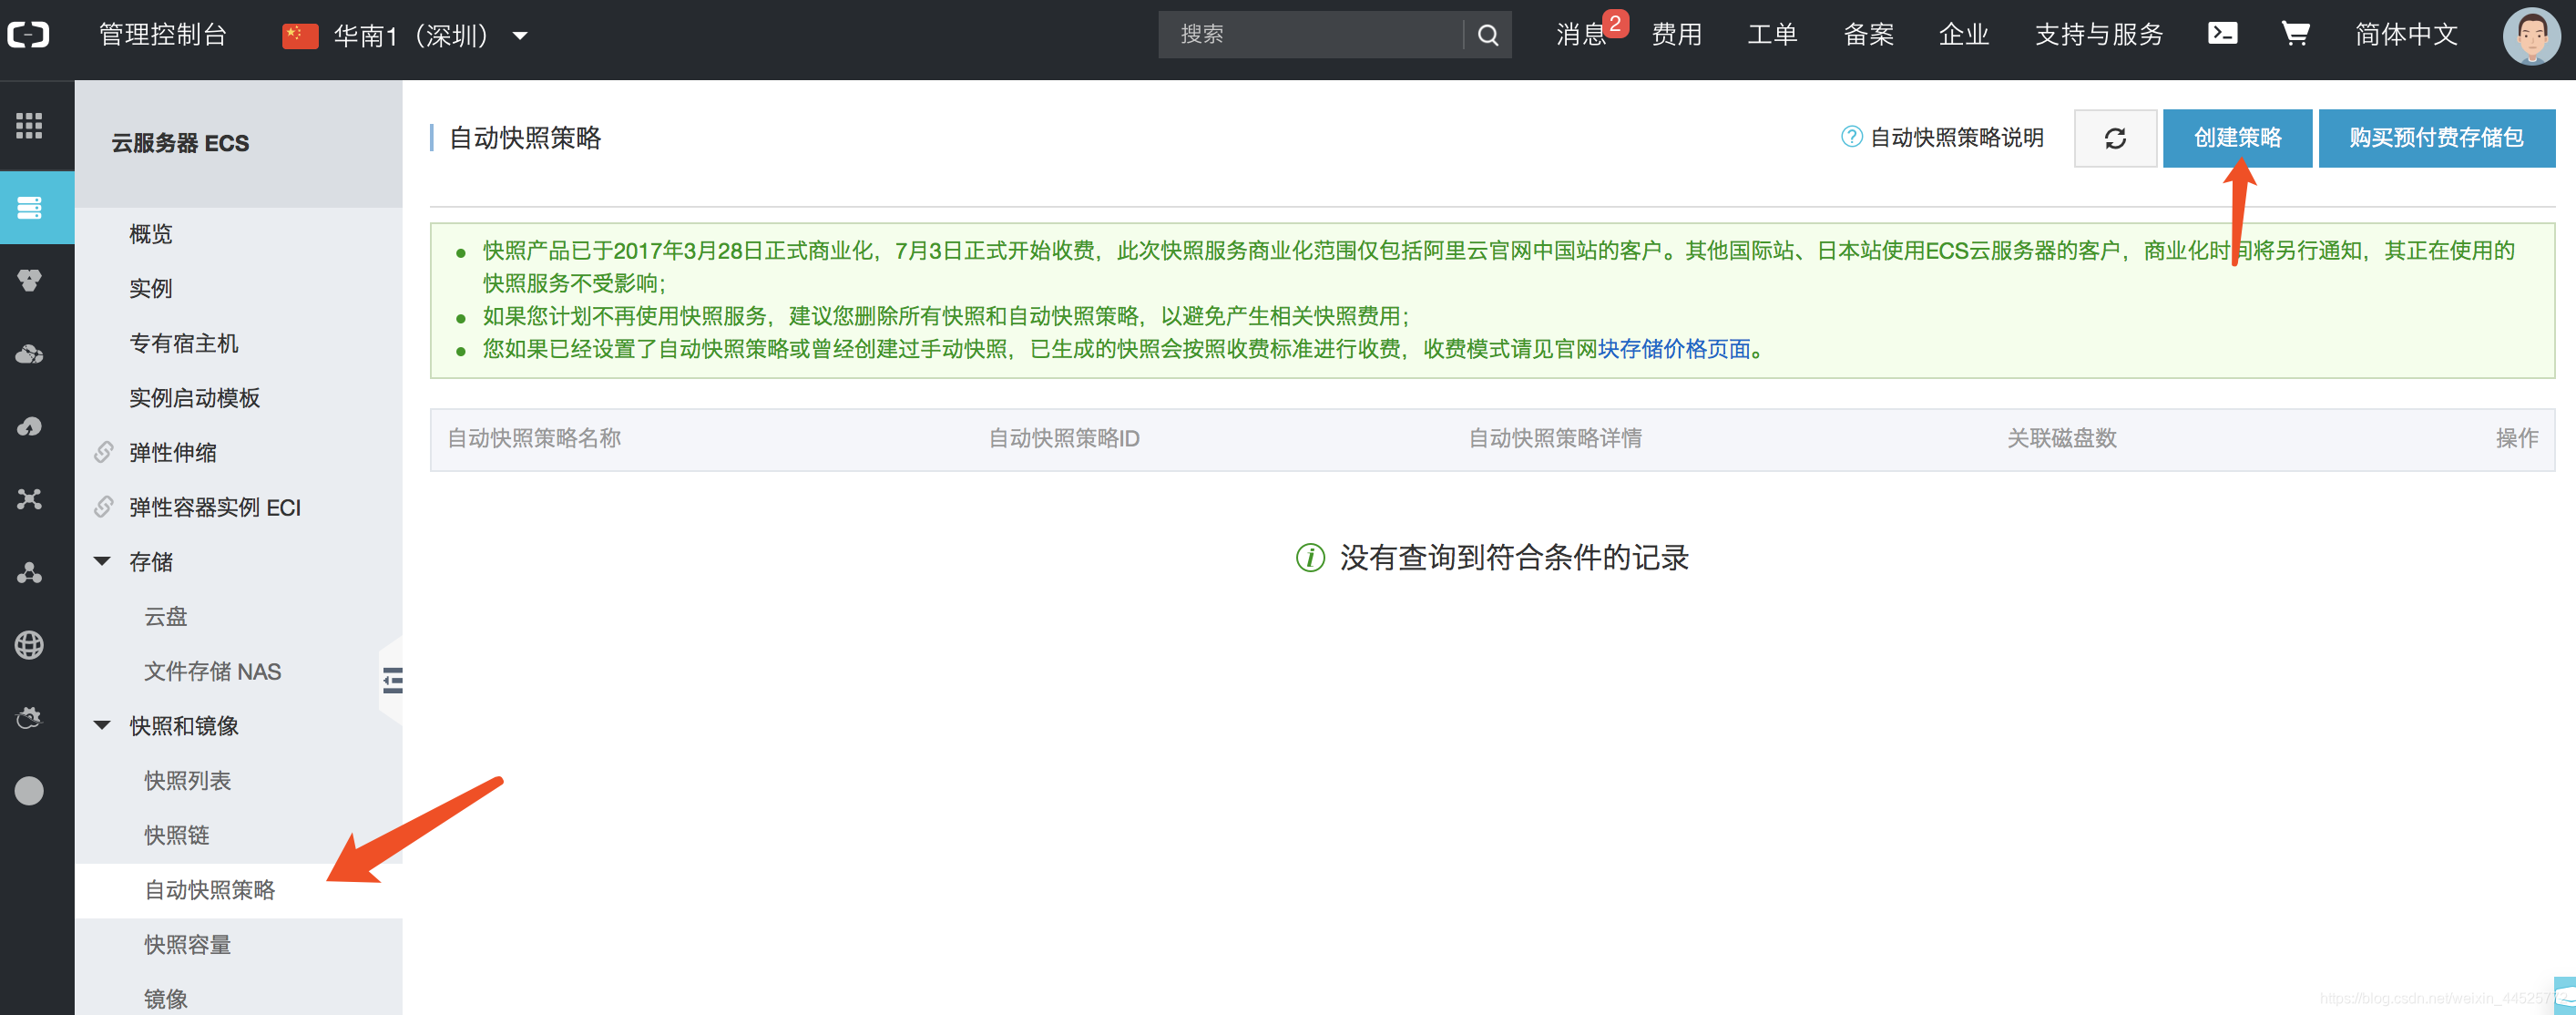The image size is (2576, 1015).
Task: Click the 创建策略 button
Action: pyautogui.click(x=2237, y=138)
